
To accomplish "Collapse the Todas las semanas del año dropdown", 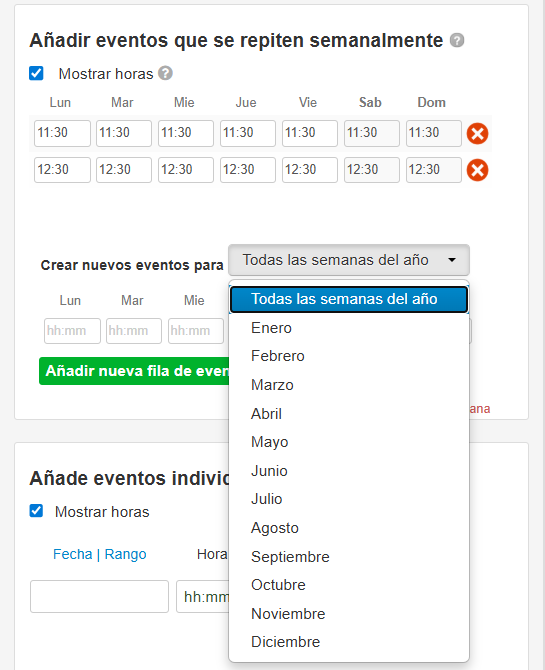I will coord(349,260).
